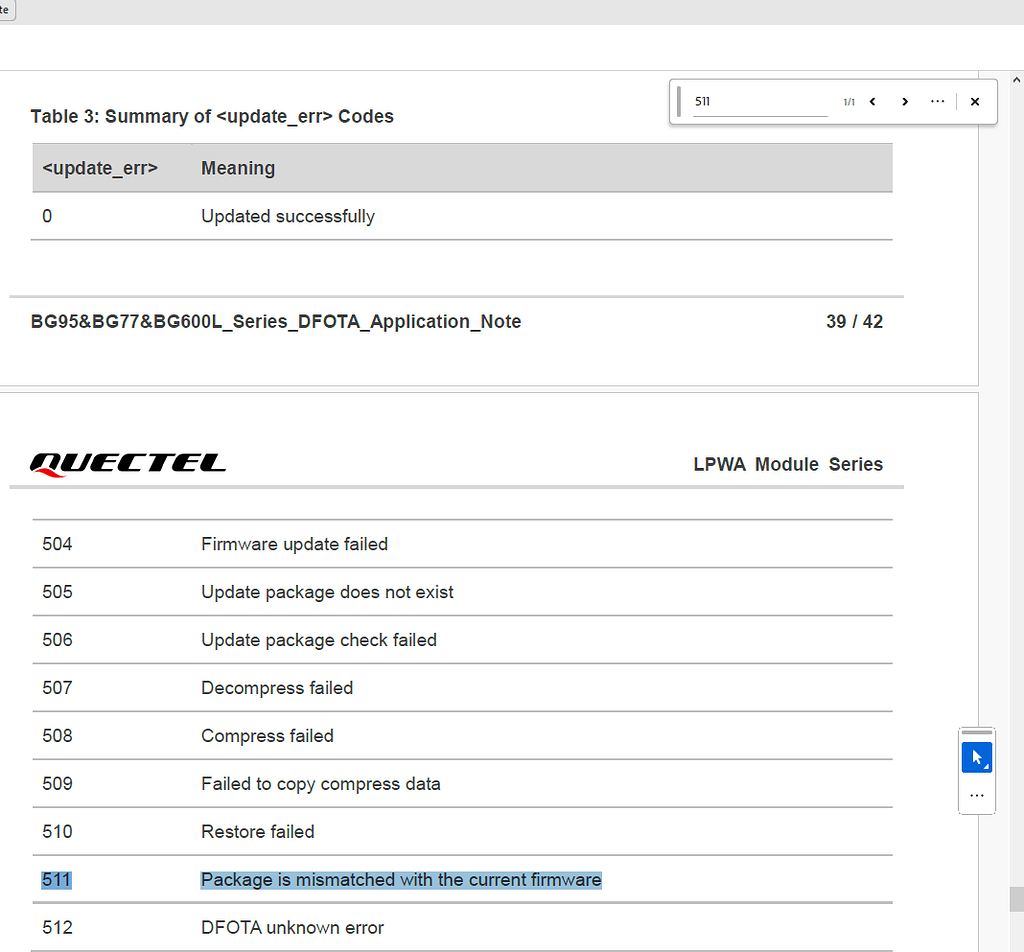This screenshot has width=1024, height=952.
Task: Open the ellipsis menu on the floating toolbar
Action: coord(977,796)
